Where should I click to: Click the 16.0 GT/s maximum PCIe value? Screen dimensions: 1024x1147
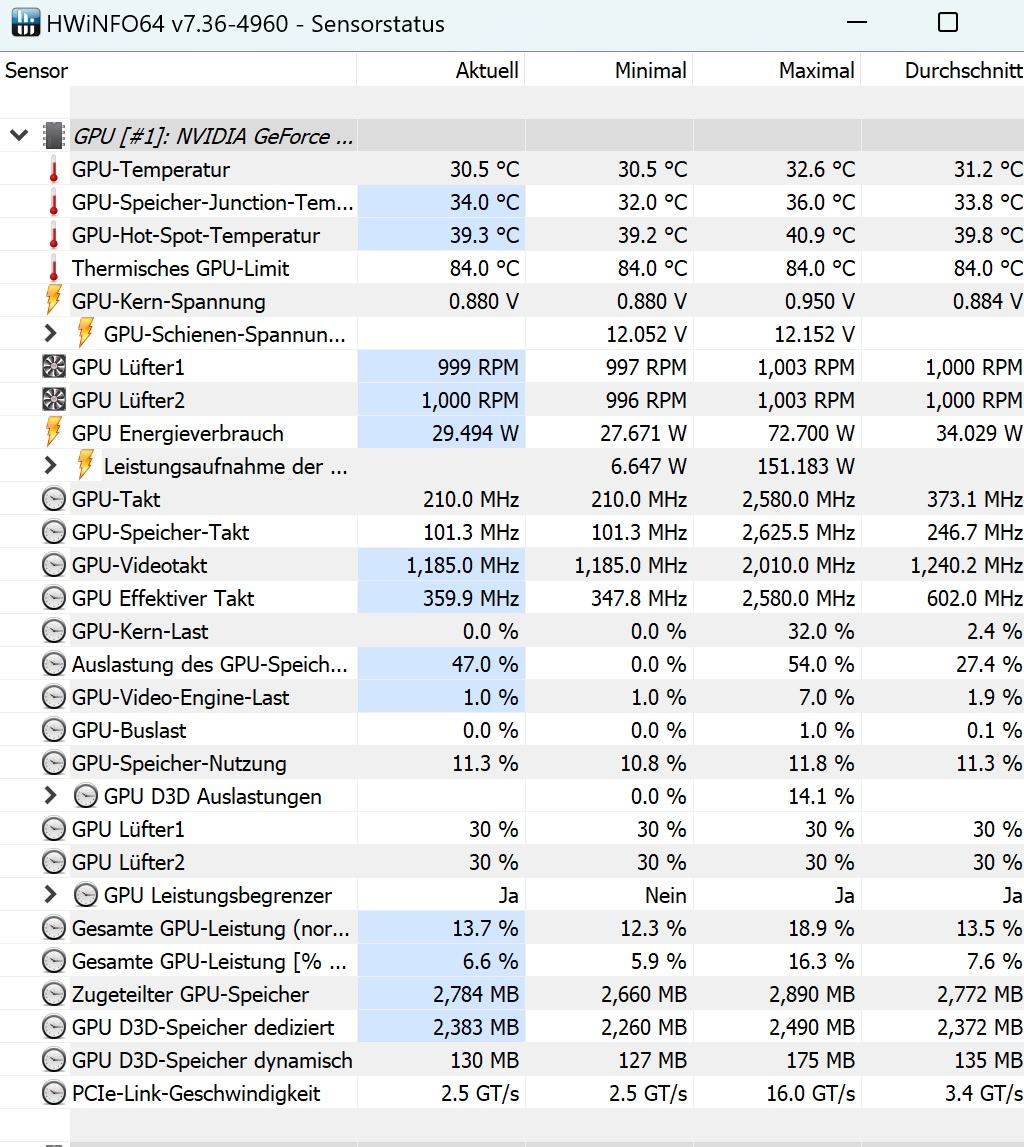(810, 1093)
